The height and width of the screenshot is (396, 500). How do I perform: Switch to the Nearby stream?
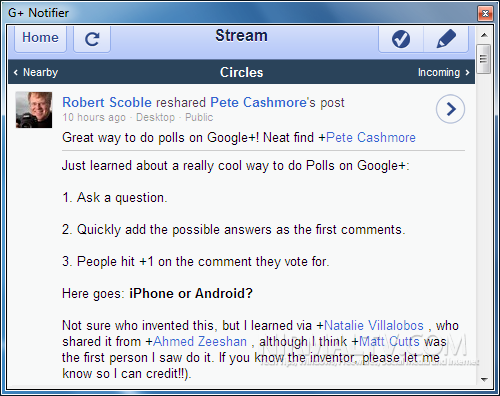[36, 72]
